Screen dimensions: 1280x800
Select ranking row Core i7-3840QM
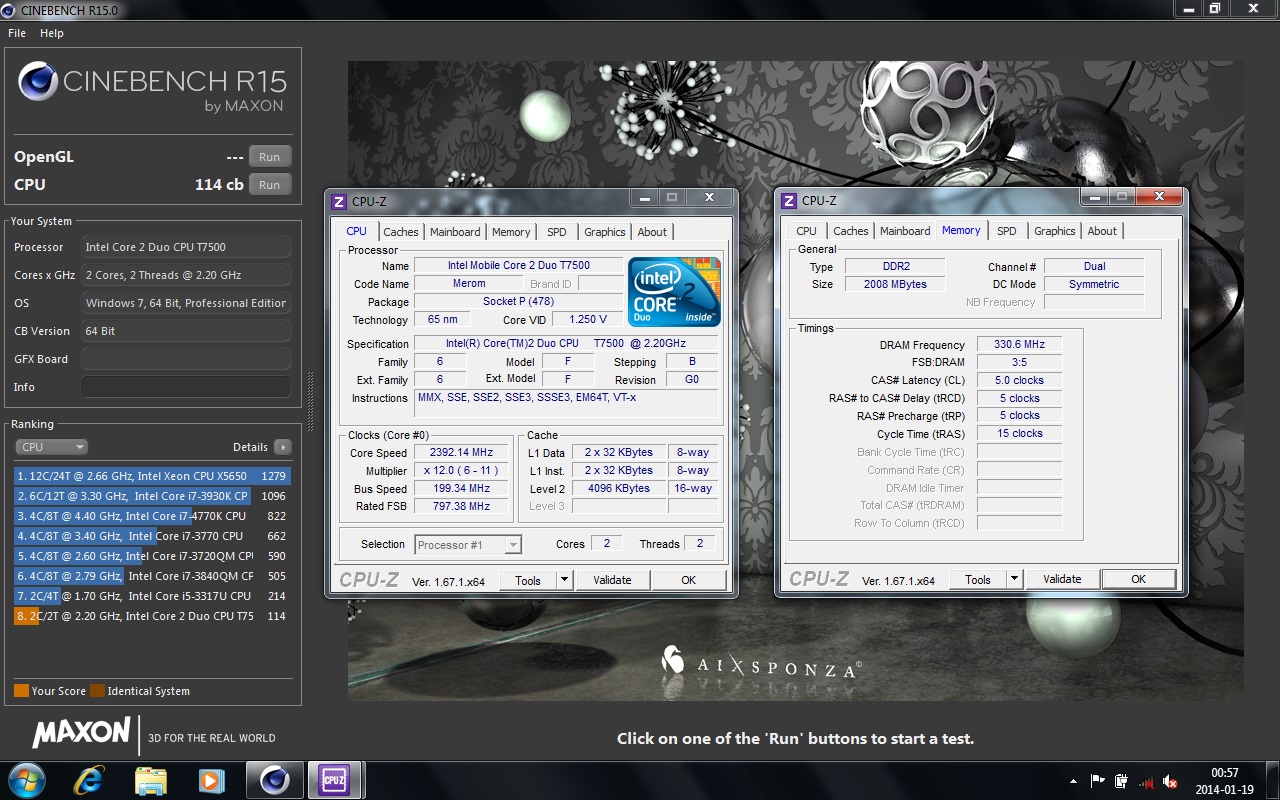(152, 576)
